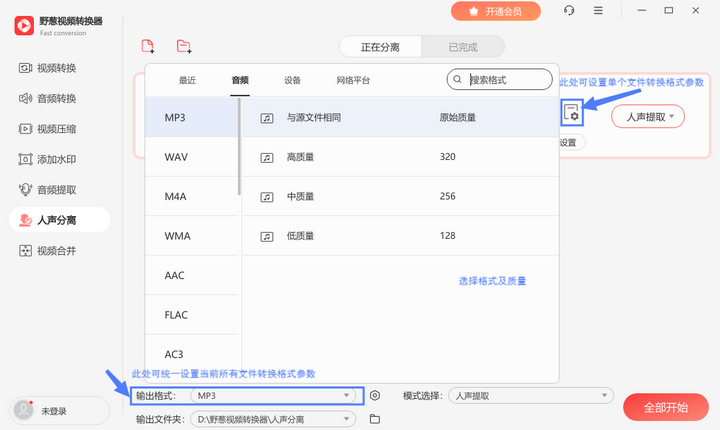Screen dimensions: 720x430
Task: Open the single file format settings icon
Action: [572, 112]
